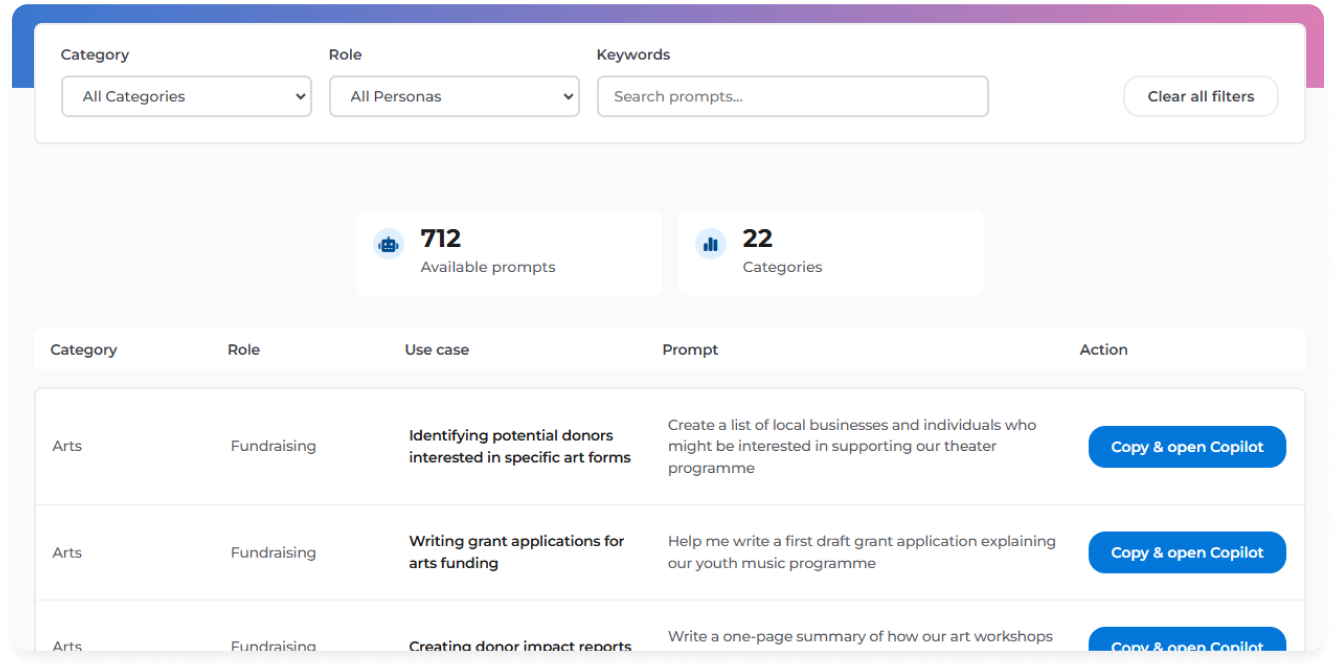
Task: Click the prompt about youth music programme
Action: click(861, 552)
